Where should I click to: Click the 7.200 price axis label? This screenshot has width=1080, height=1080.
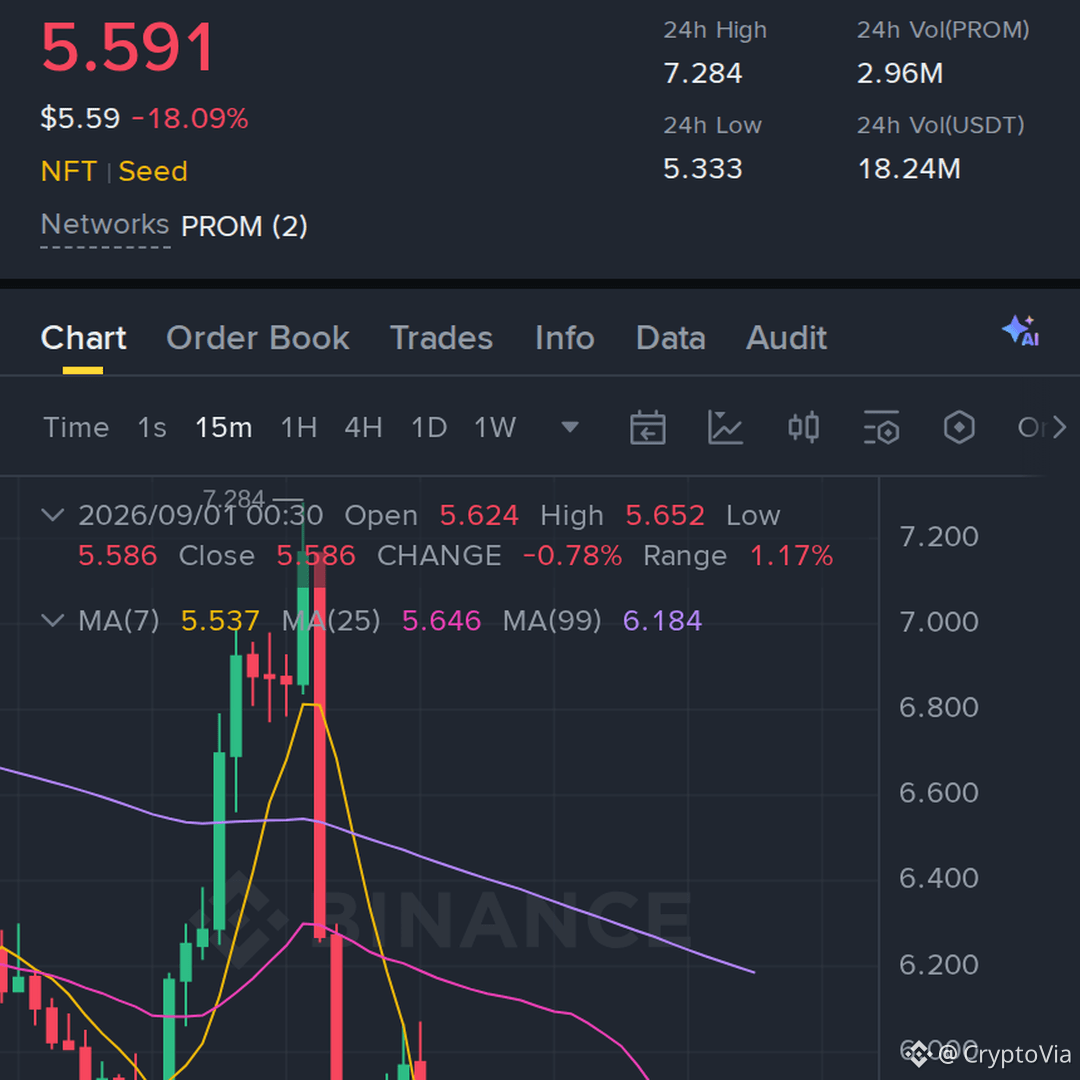939,537
